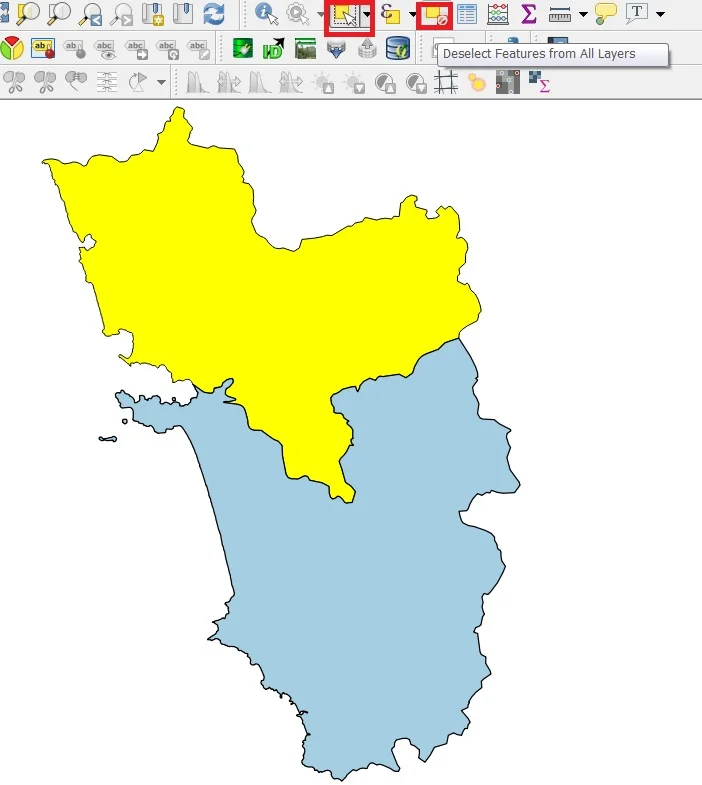Open Layer Labeling Options icon
The height and width of the screenshot is (785, 702).
[43, 48]
